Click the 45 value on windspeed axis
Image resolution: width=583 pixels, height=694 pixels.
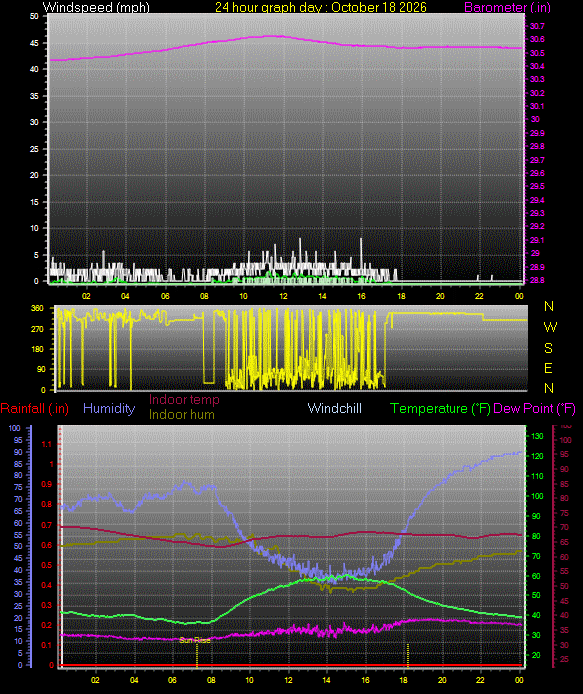34,43
